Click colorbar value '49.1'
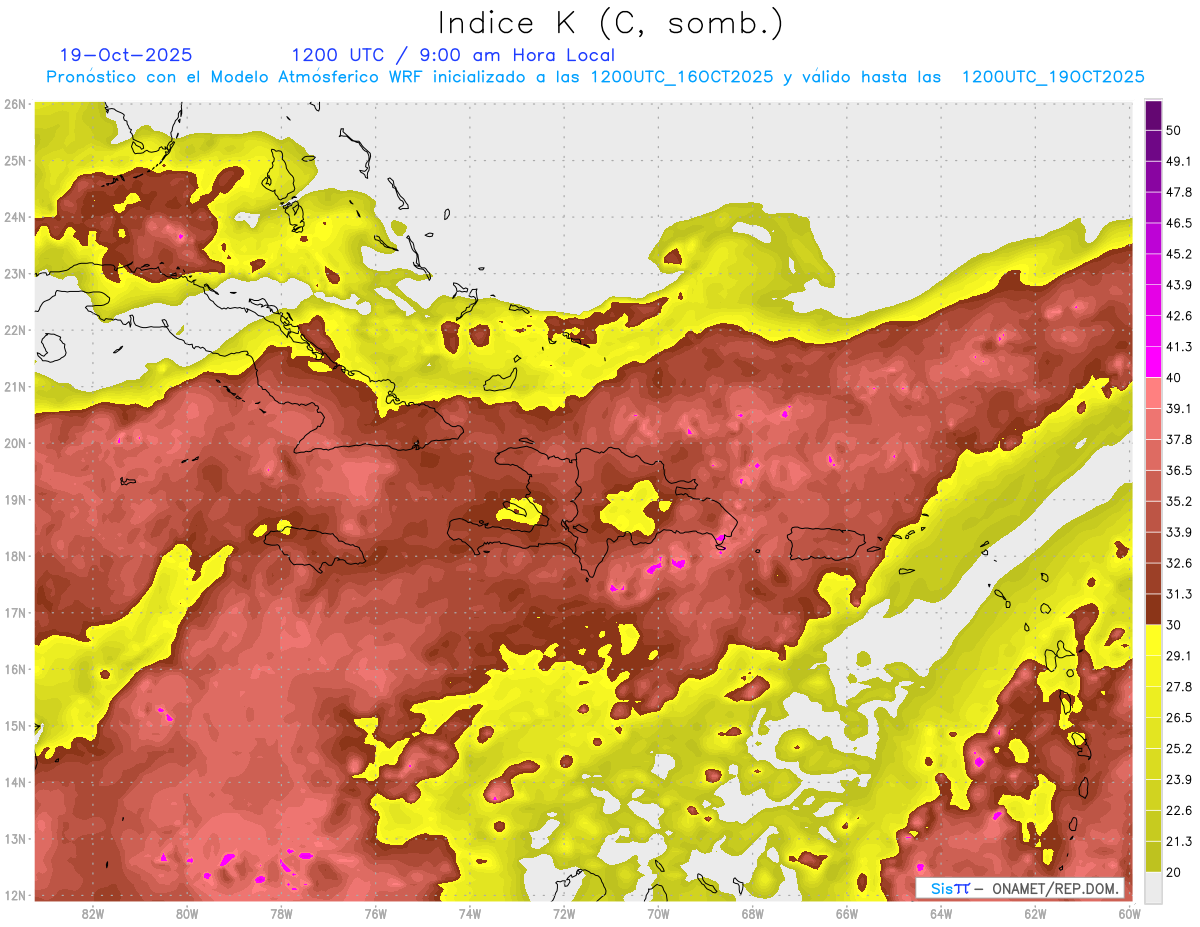Image resolution: width=1200 pixels, height=927 pixels. pyautogui.click(x=1179, y=162)
